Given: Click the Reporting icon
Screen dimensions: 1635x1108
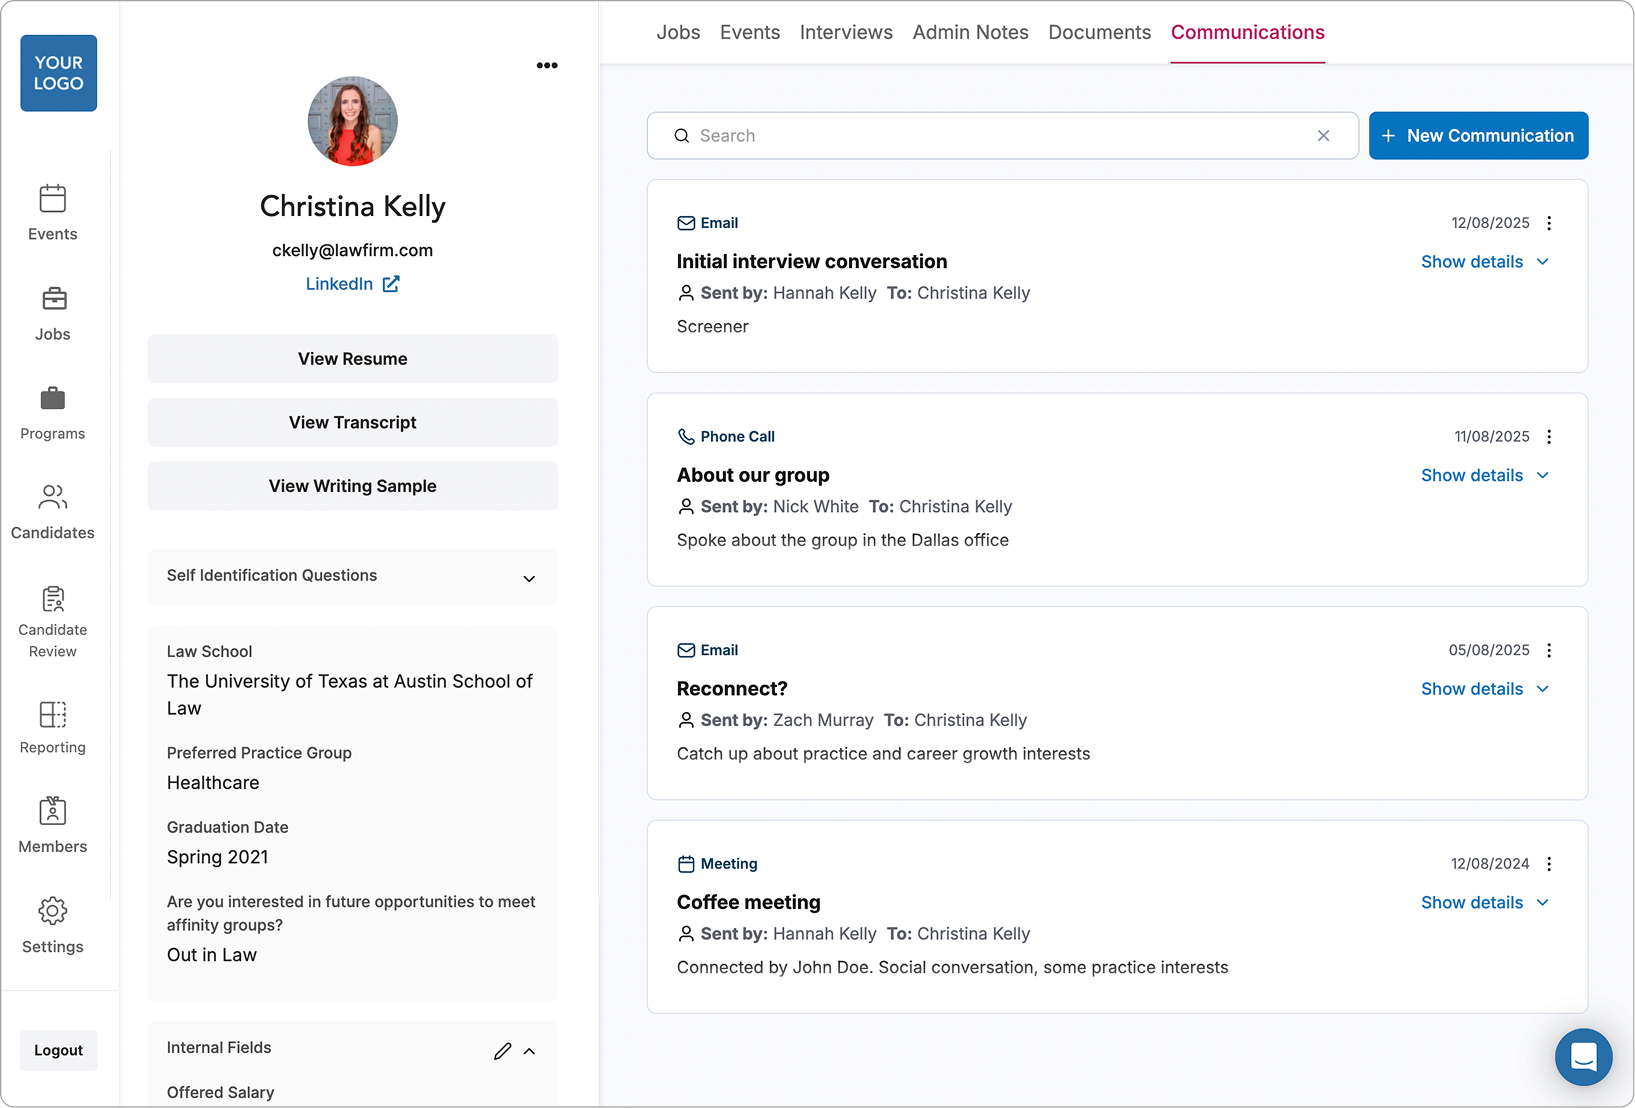Looking at the screenshot, I should click(52, 715).
